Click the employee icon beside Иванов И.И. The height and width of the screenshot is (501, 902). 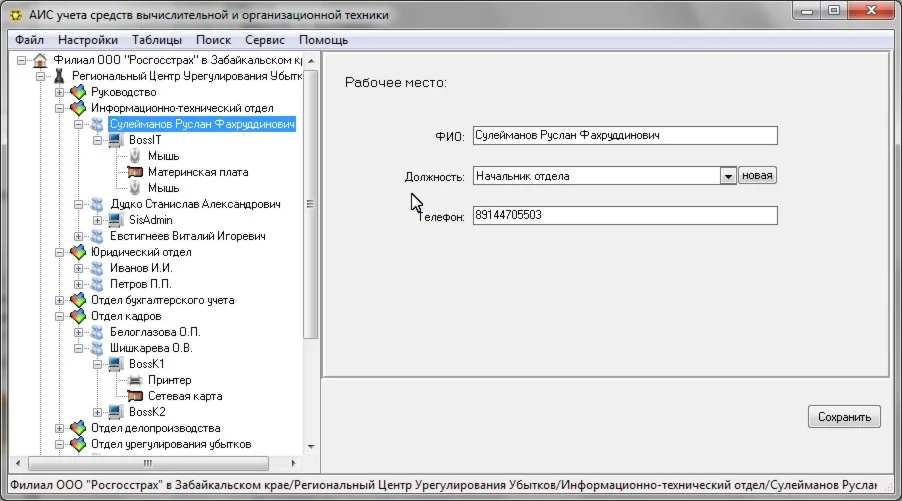pos(97,268)
